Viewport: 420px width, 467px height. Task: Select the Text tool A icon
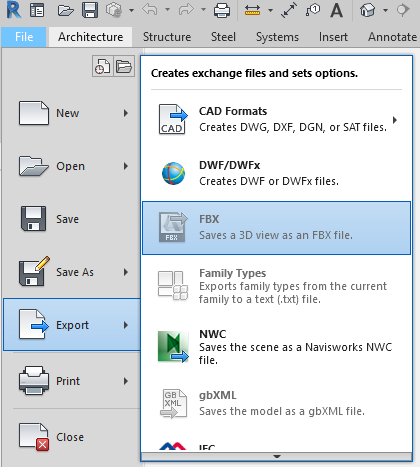click(x=337, y=10)
